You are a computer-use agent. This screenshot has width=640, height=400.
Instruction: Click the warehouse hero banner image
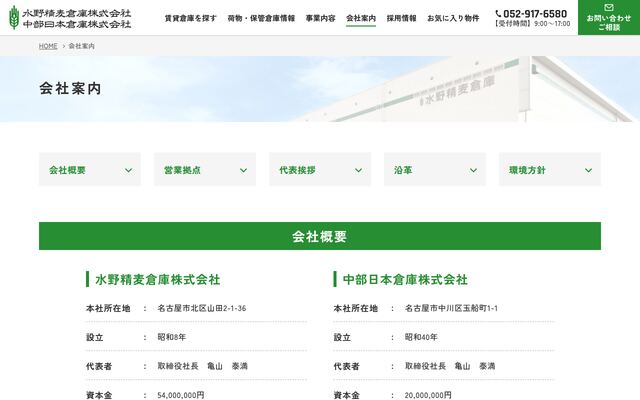coord(320,89)
